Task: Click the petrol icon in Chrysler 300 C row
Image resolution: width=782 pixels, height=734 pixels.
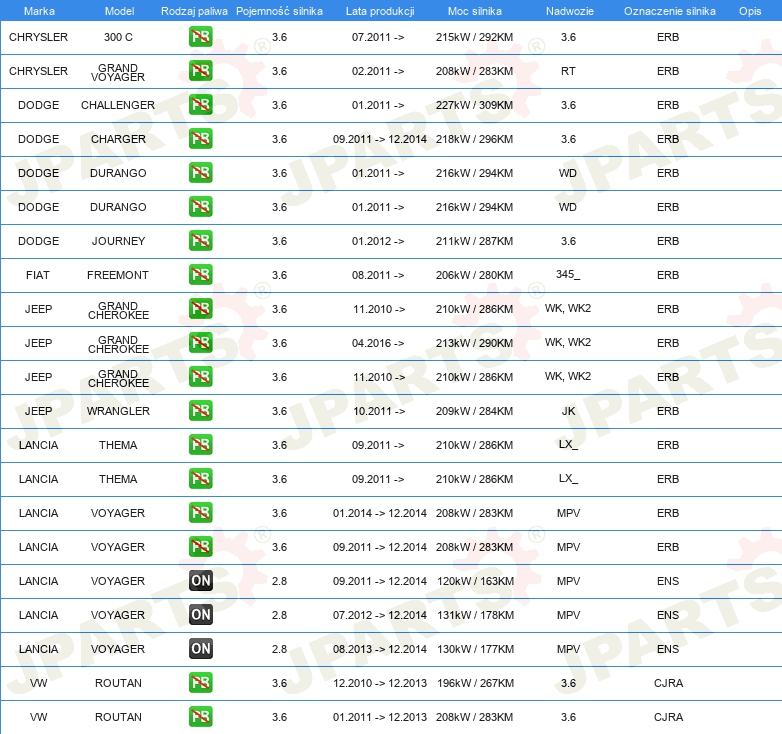Action: (x=200, y=37)
